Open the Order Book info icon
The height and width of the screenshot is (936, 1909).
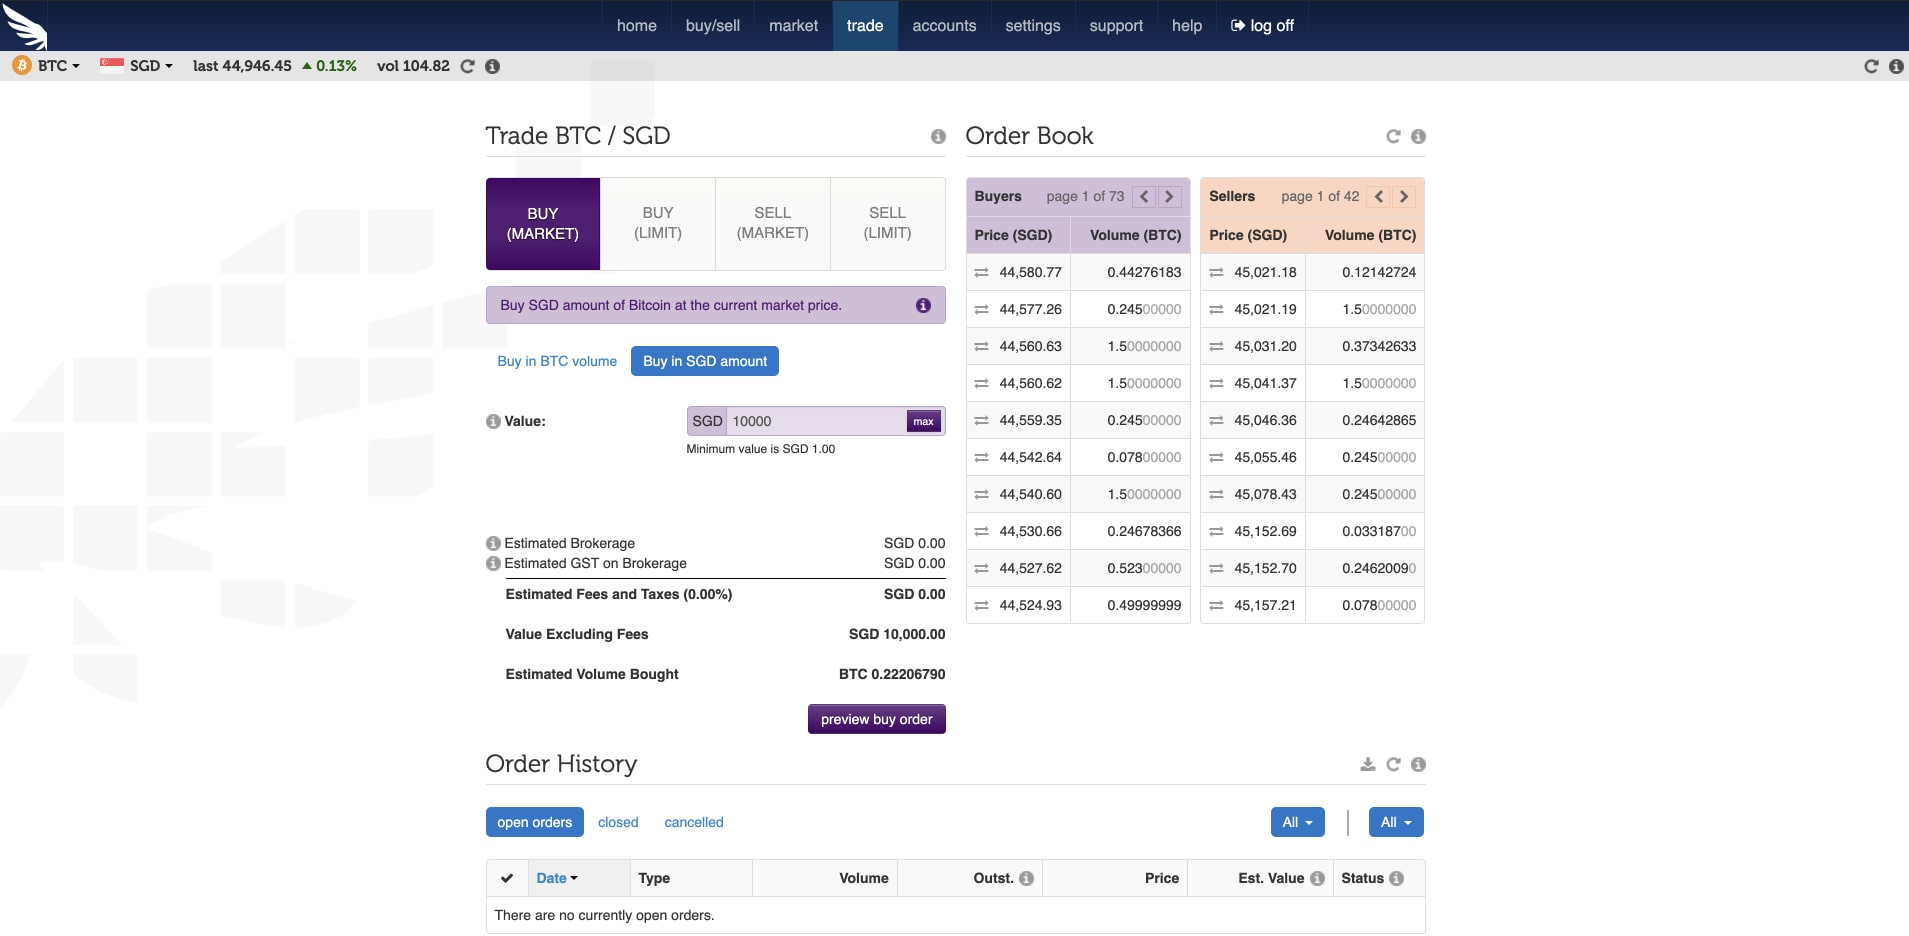(1418, 136)
